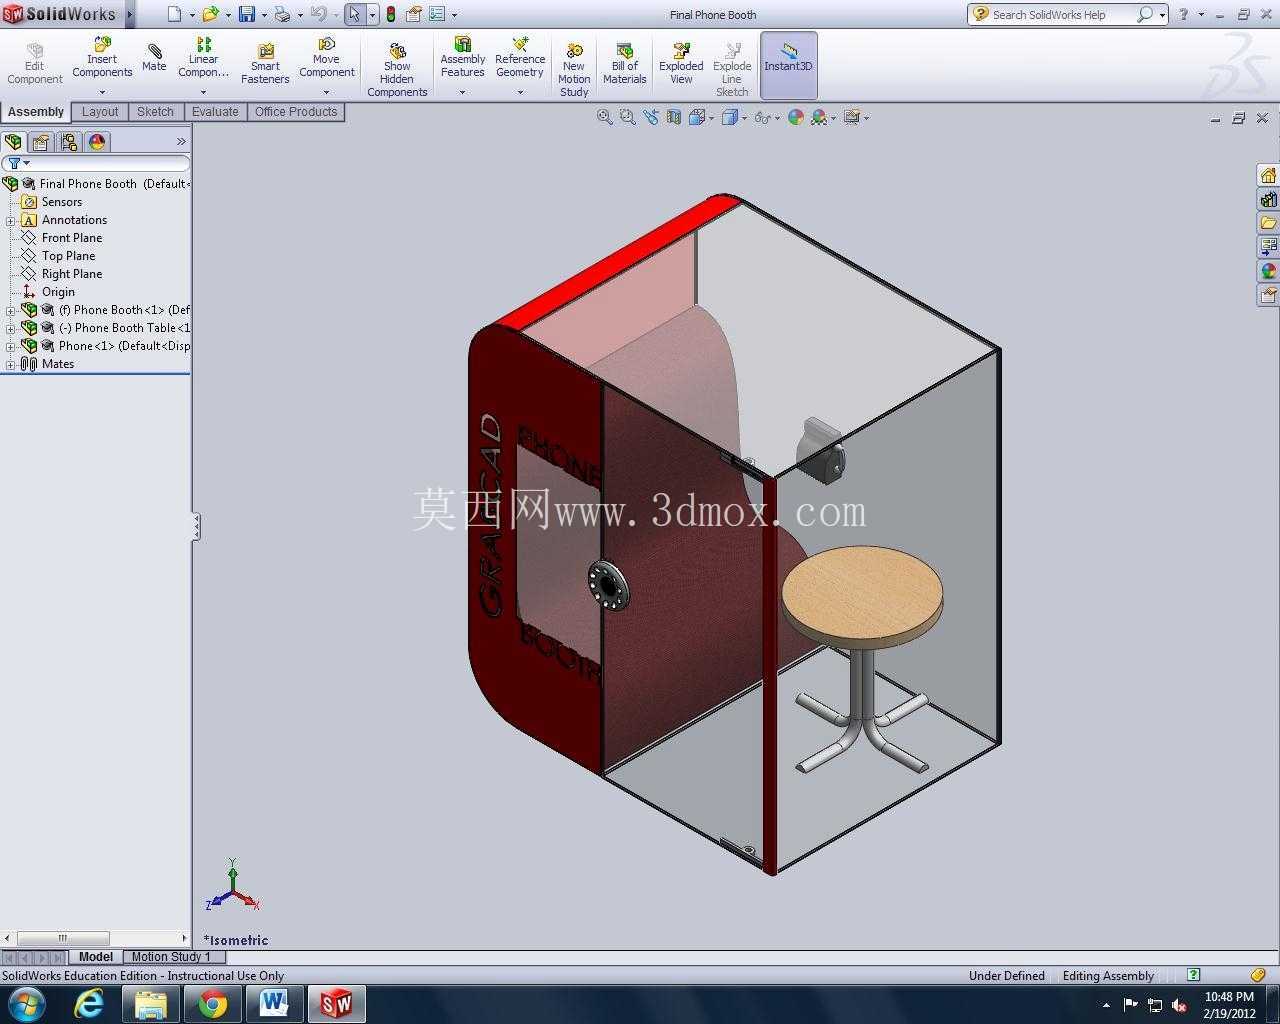This screenshot has height=1024, width=1280.
Task: Open Google Chrome from the taskbar
Action: 212,1003
